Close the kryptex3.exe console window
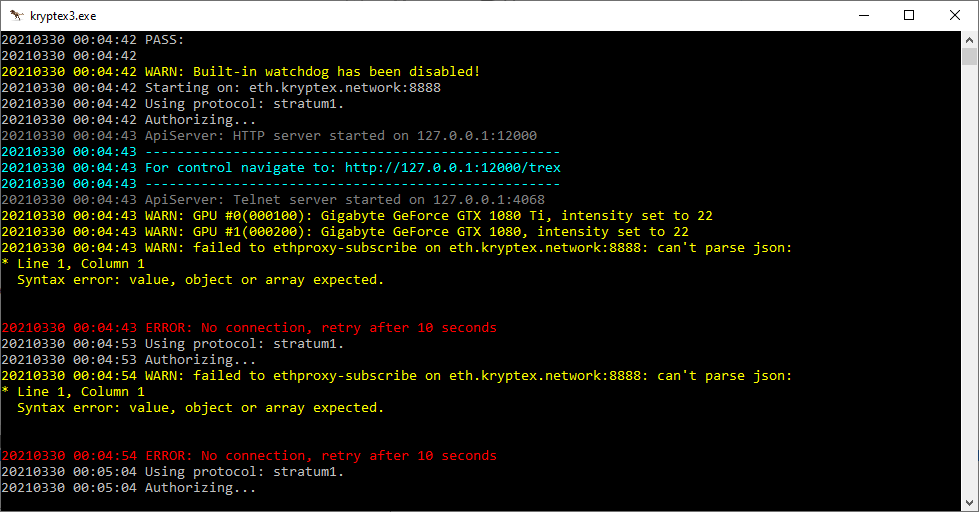 (955, 15)
